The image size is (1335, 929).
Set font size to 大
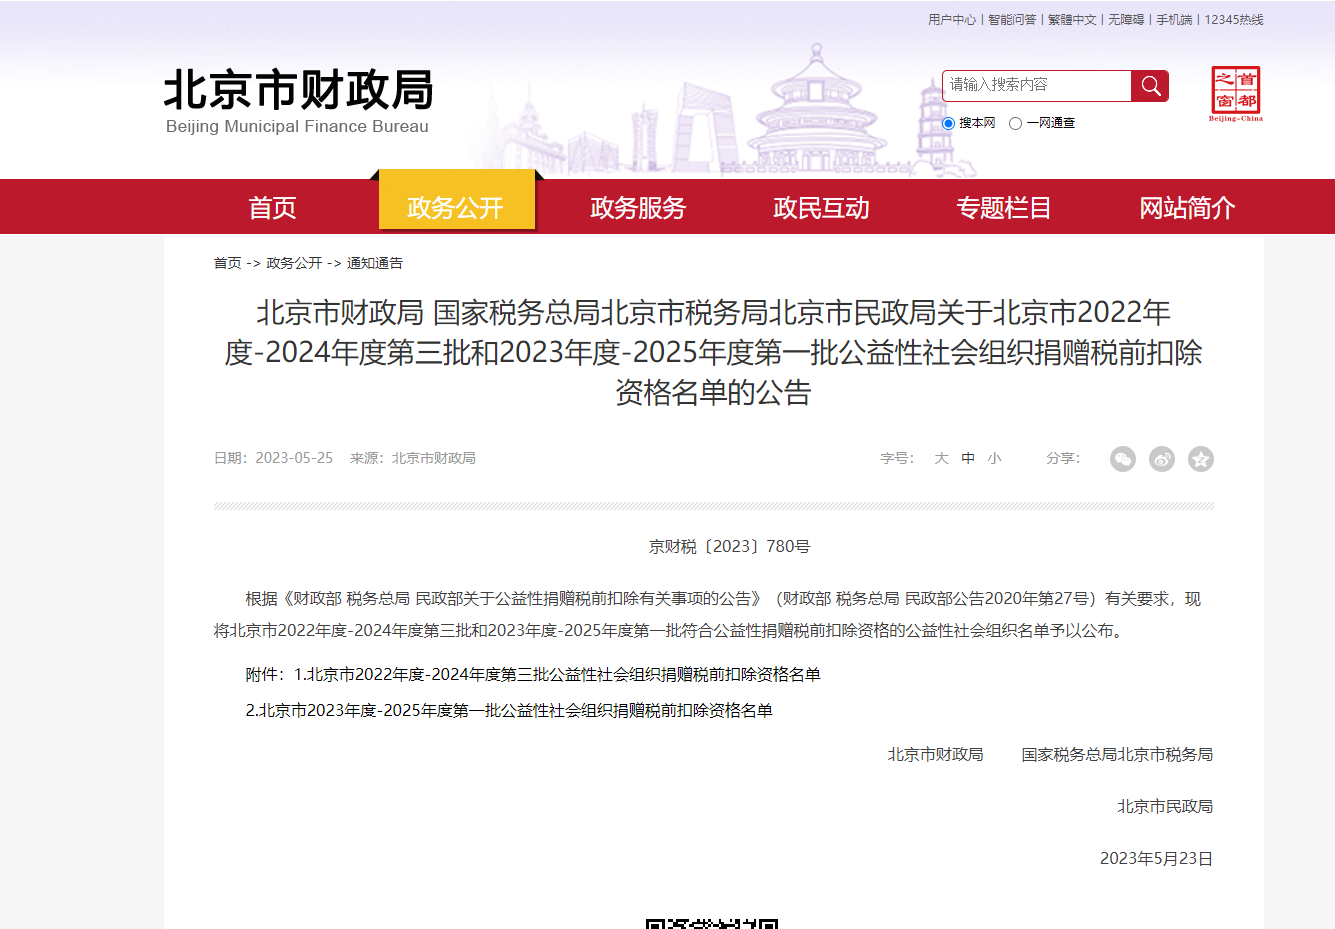(940, 458)
